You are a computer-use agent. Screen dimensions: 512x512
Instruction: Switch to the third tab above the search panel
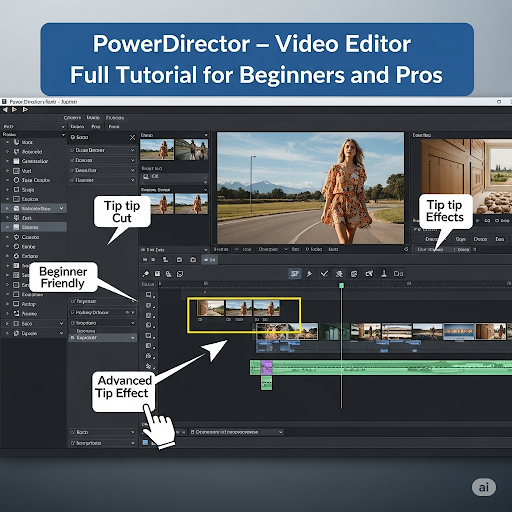114,127
